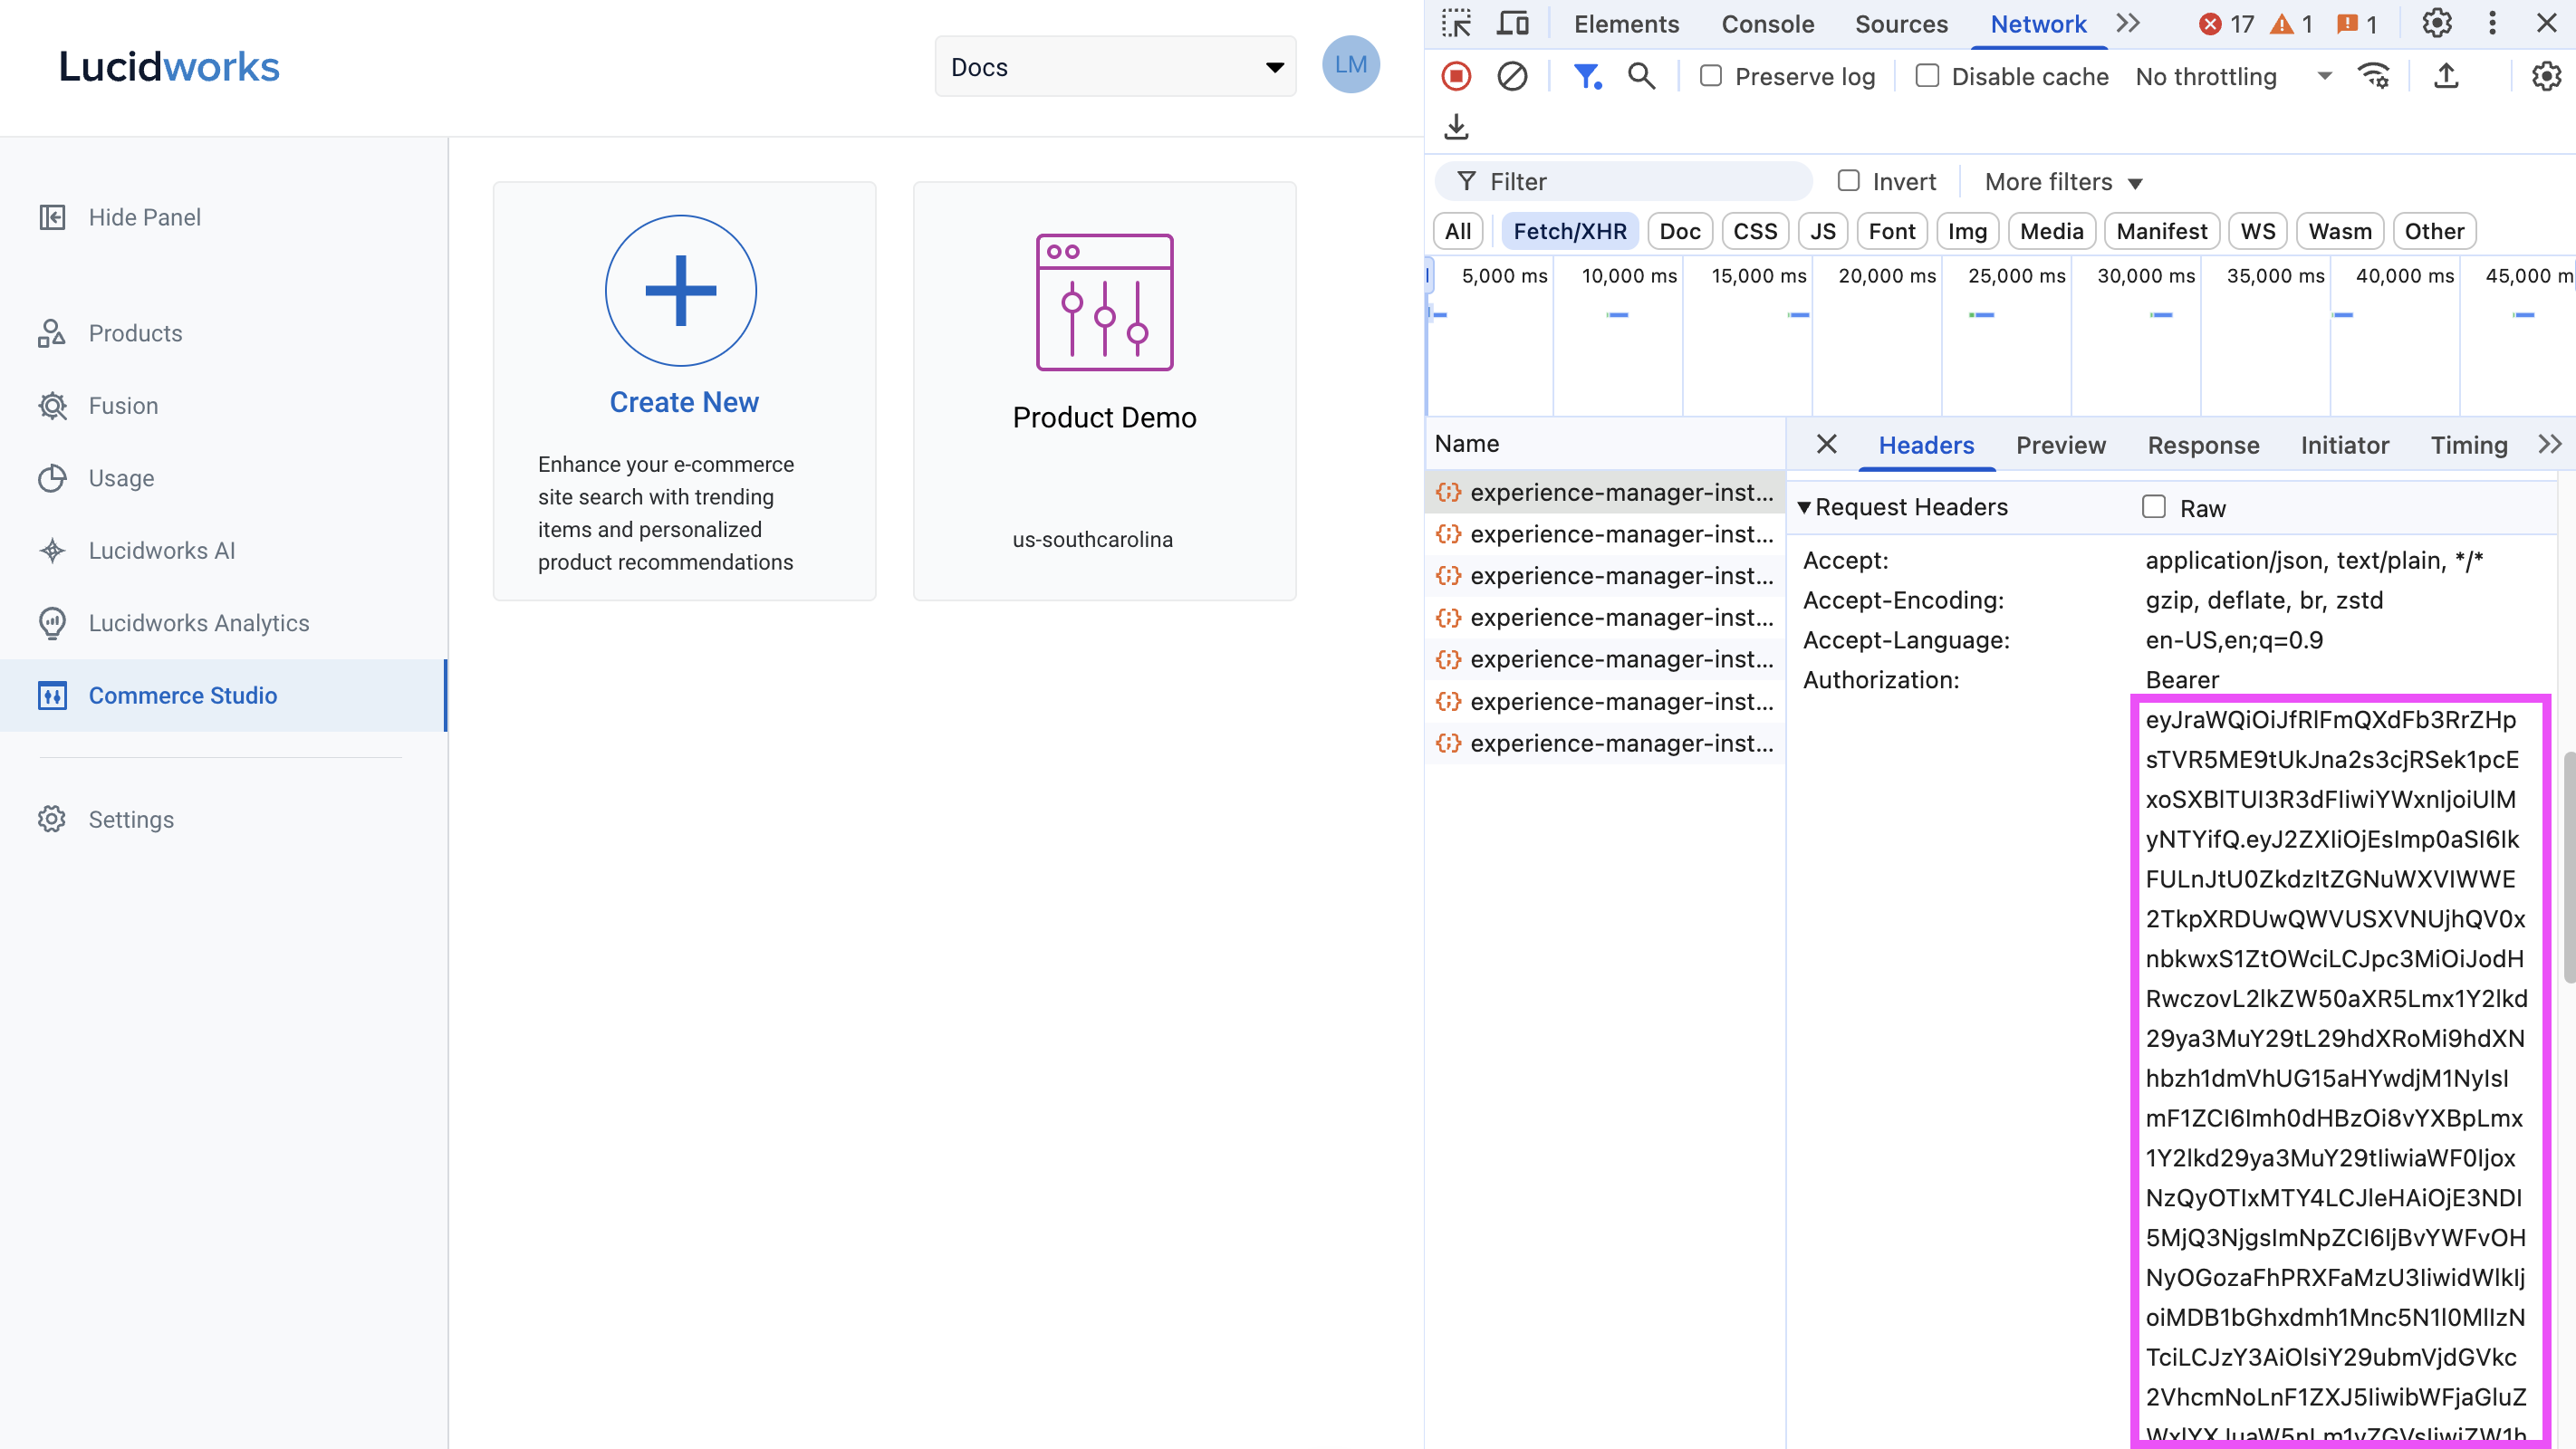Click the Create New plus icon
Screen dimensions: 2576x1449
click(681, 291)
